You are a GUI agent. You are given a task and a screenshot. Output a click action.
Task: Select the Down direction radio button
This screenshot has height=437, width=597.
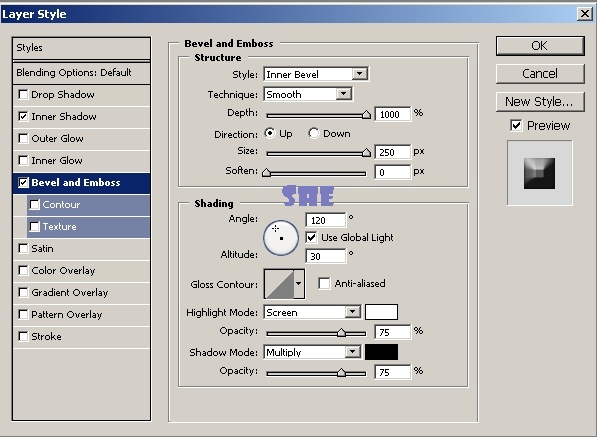(x=314, y=133)
